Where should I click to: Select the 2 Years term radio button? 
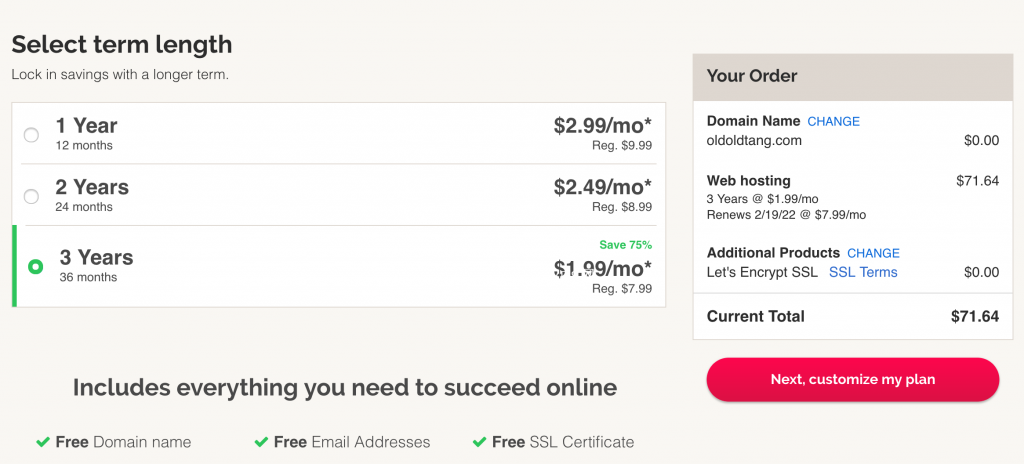coord(31,197)
